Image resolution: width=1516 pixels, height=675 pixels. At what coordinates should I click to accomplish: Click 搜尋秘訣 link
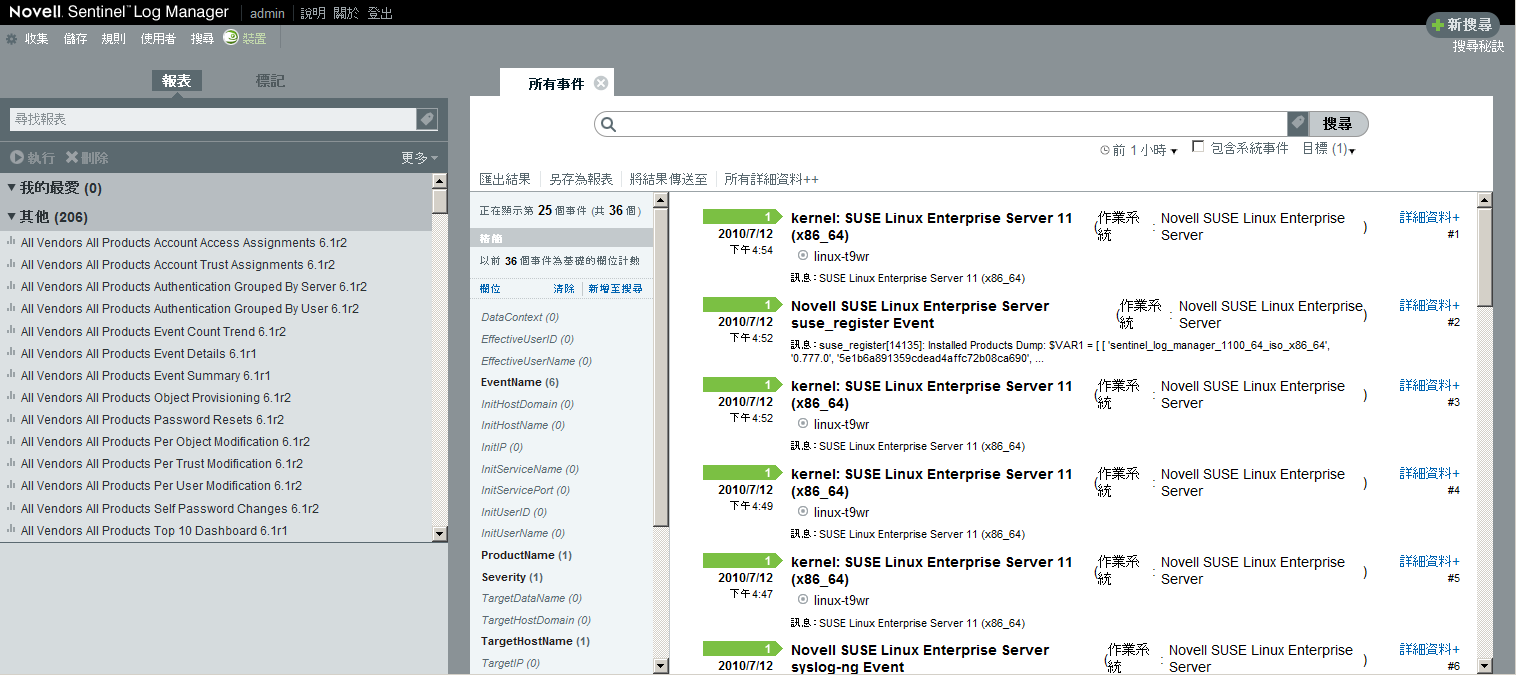(x=1478, y=46)
